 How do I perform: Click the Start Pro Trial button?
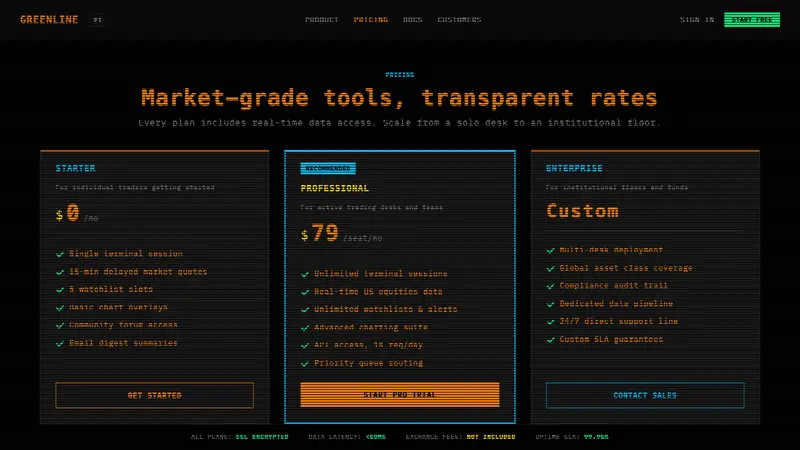point(400,394)
